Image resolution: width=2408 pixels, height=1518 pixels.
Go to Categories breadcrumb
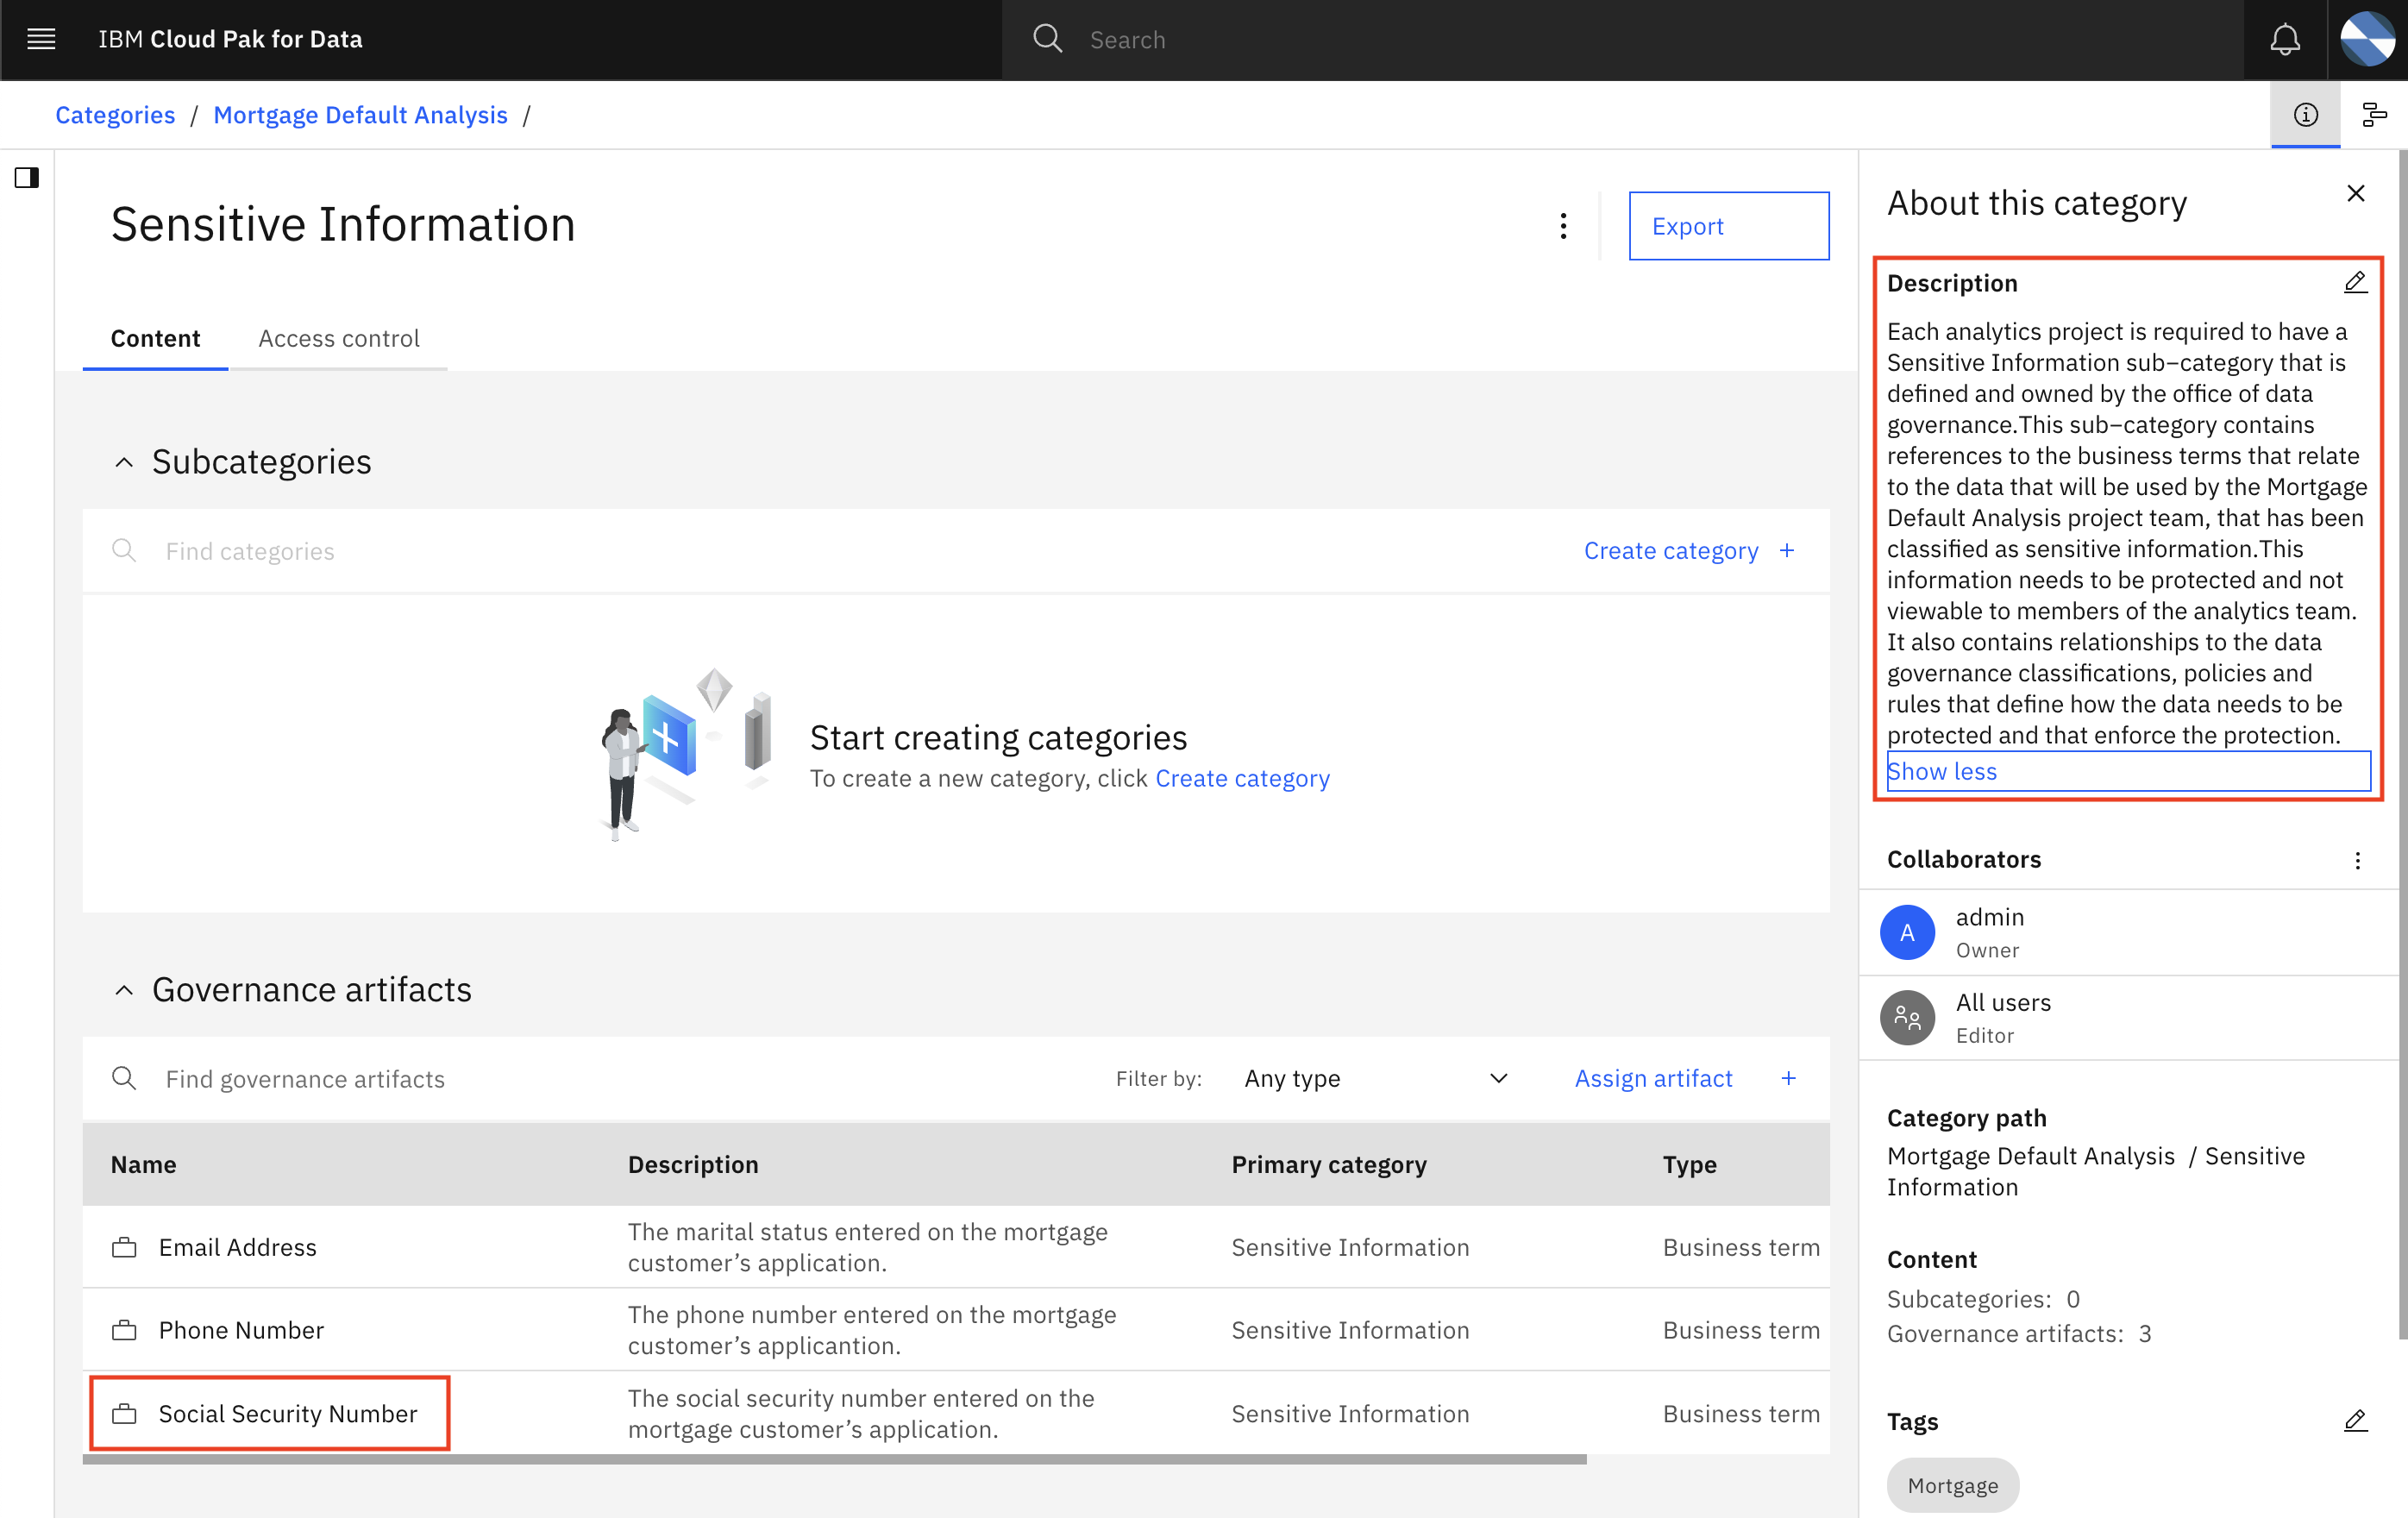115,115
